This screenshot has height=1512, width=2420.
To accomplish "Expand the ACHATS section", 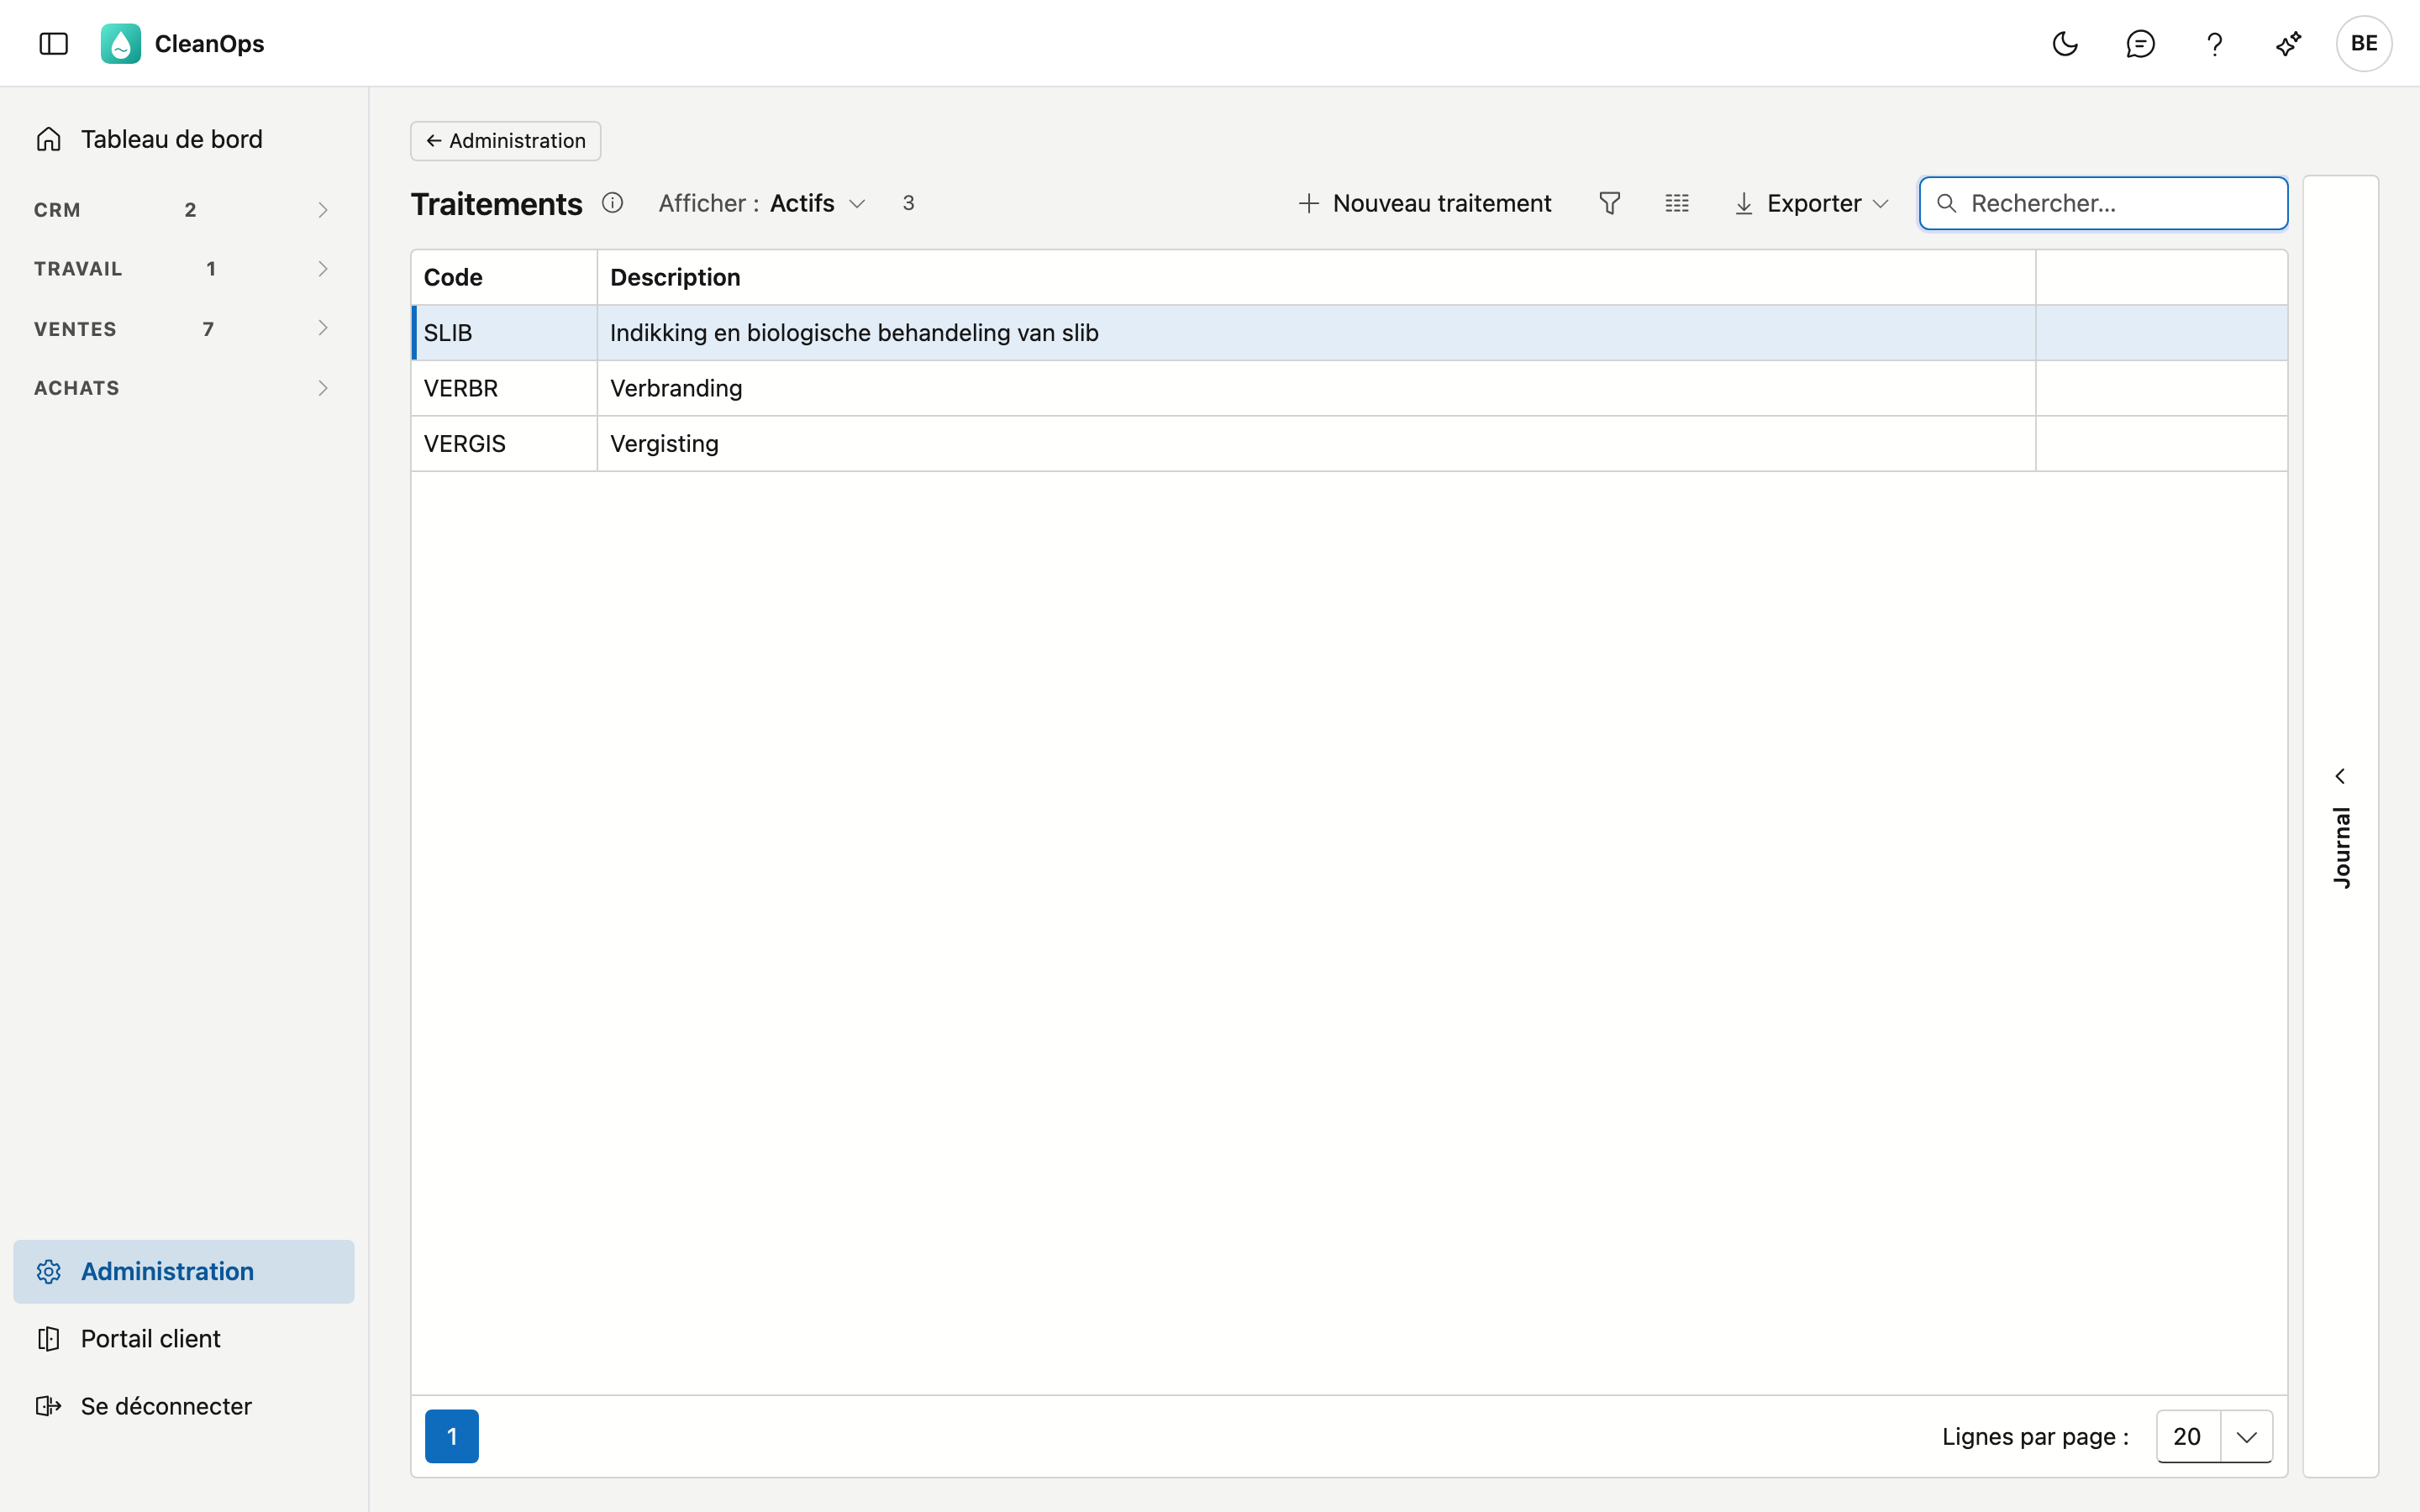I will (183, 387).
